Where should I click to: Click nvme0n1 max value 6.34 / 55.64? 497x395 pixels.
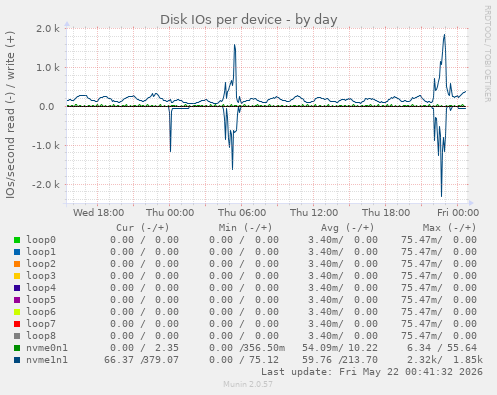point(442,348)
